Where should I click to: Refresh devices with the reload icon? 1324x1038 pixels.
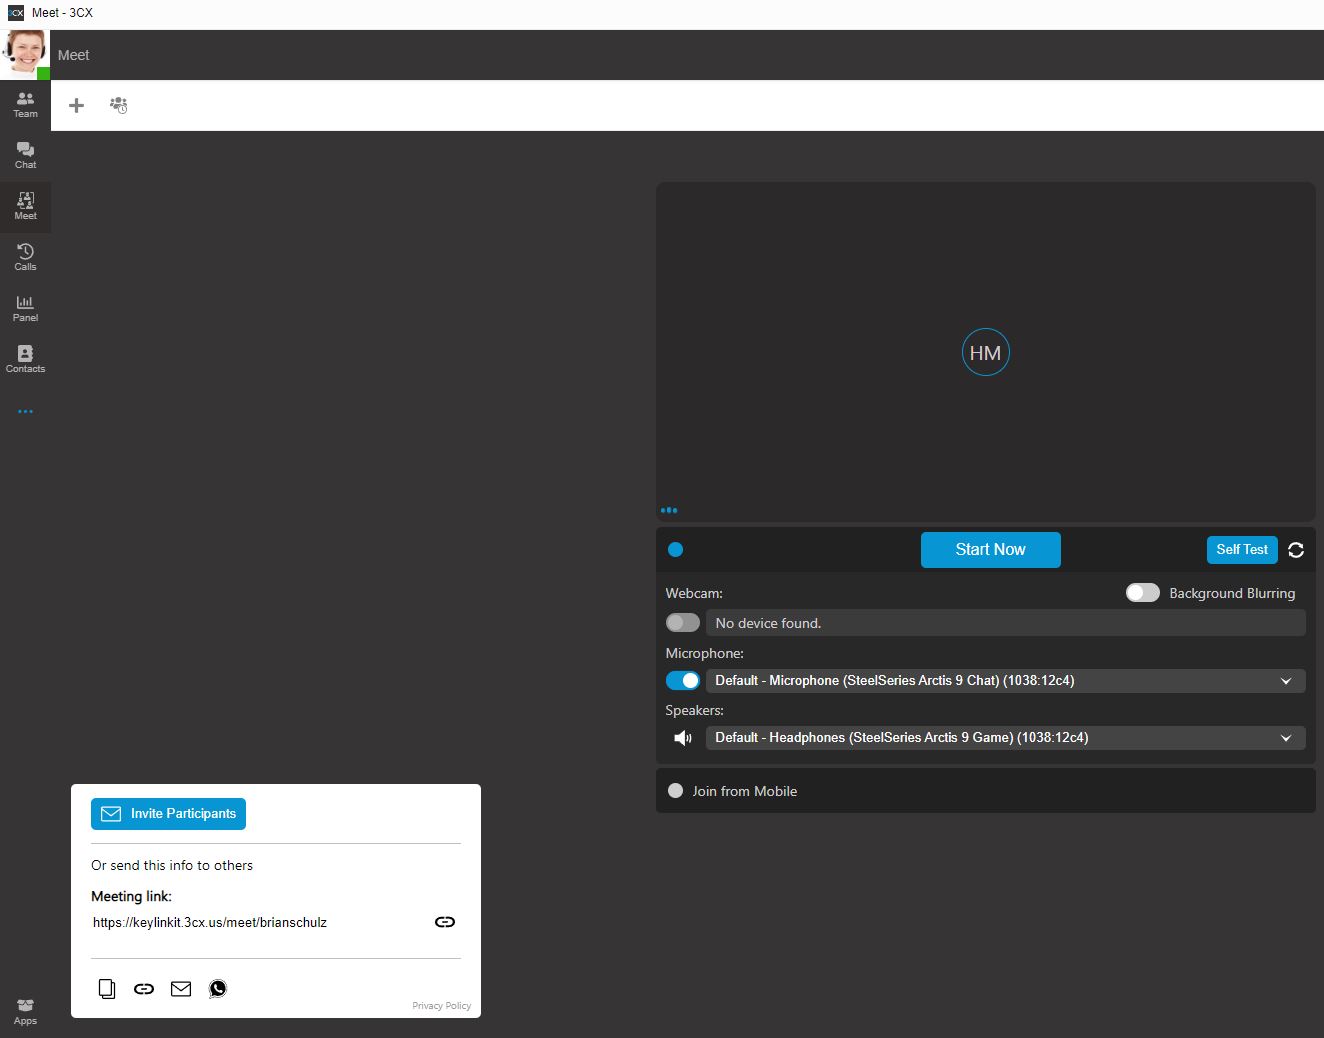pyautogui.click(x=1296, y=550)
